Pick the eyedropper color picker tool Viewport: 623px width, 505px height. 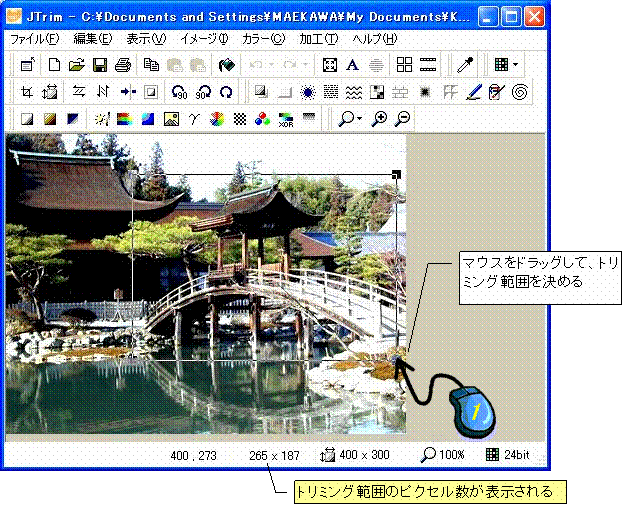click(x=464, y=65)
